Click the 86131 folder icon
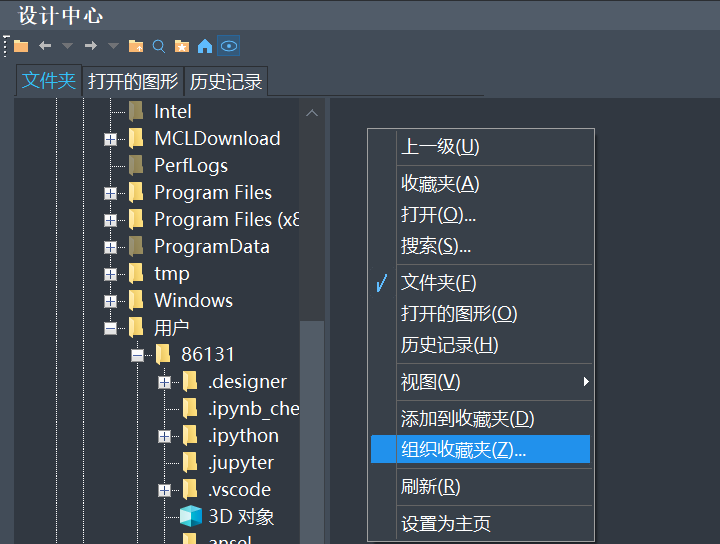The width and height of the screenshot is (720, 544). click(163, 354)
